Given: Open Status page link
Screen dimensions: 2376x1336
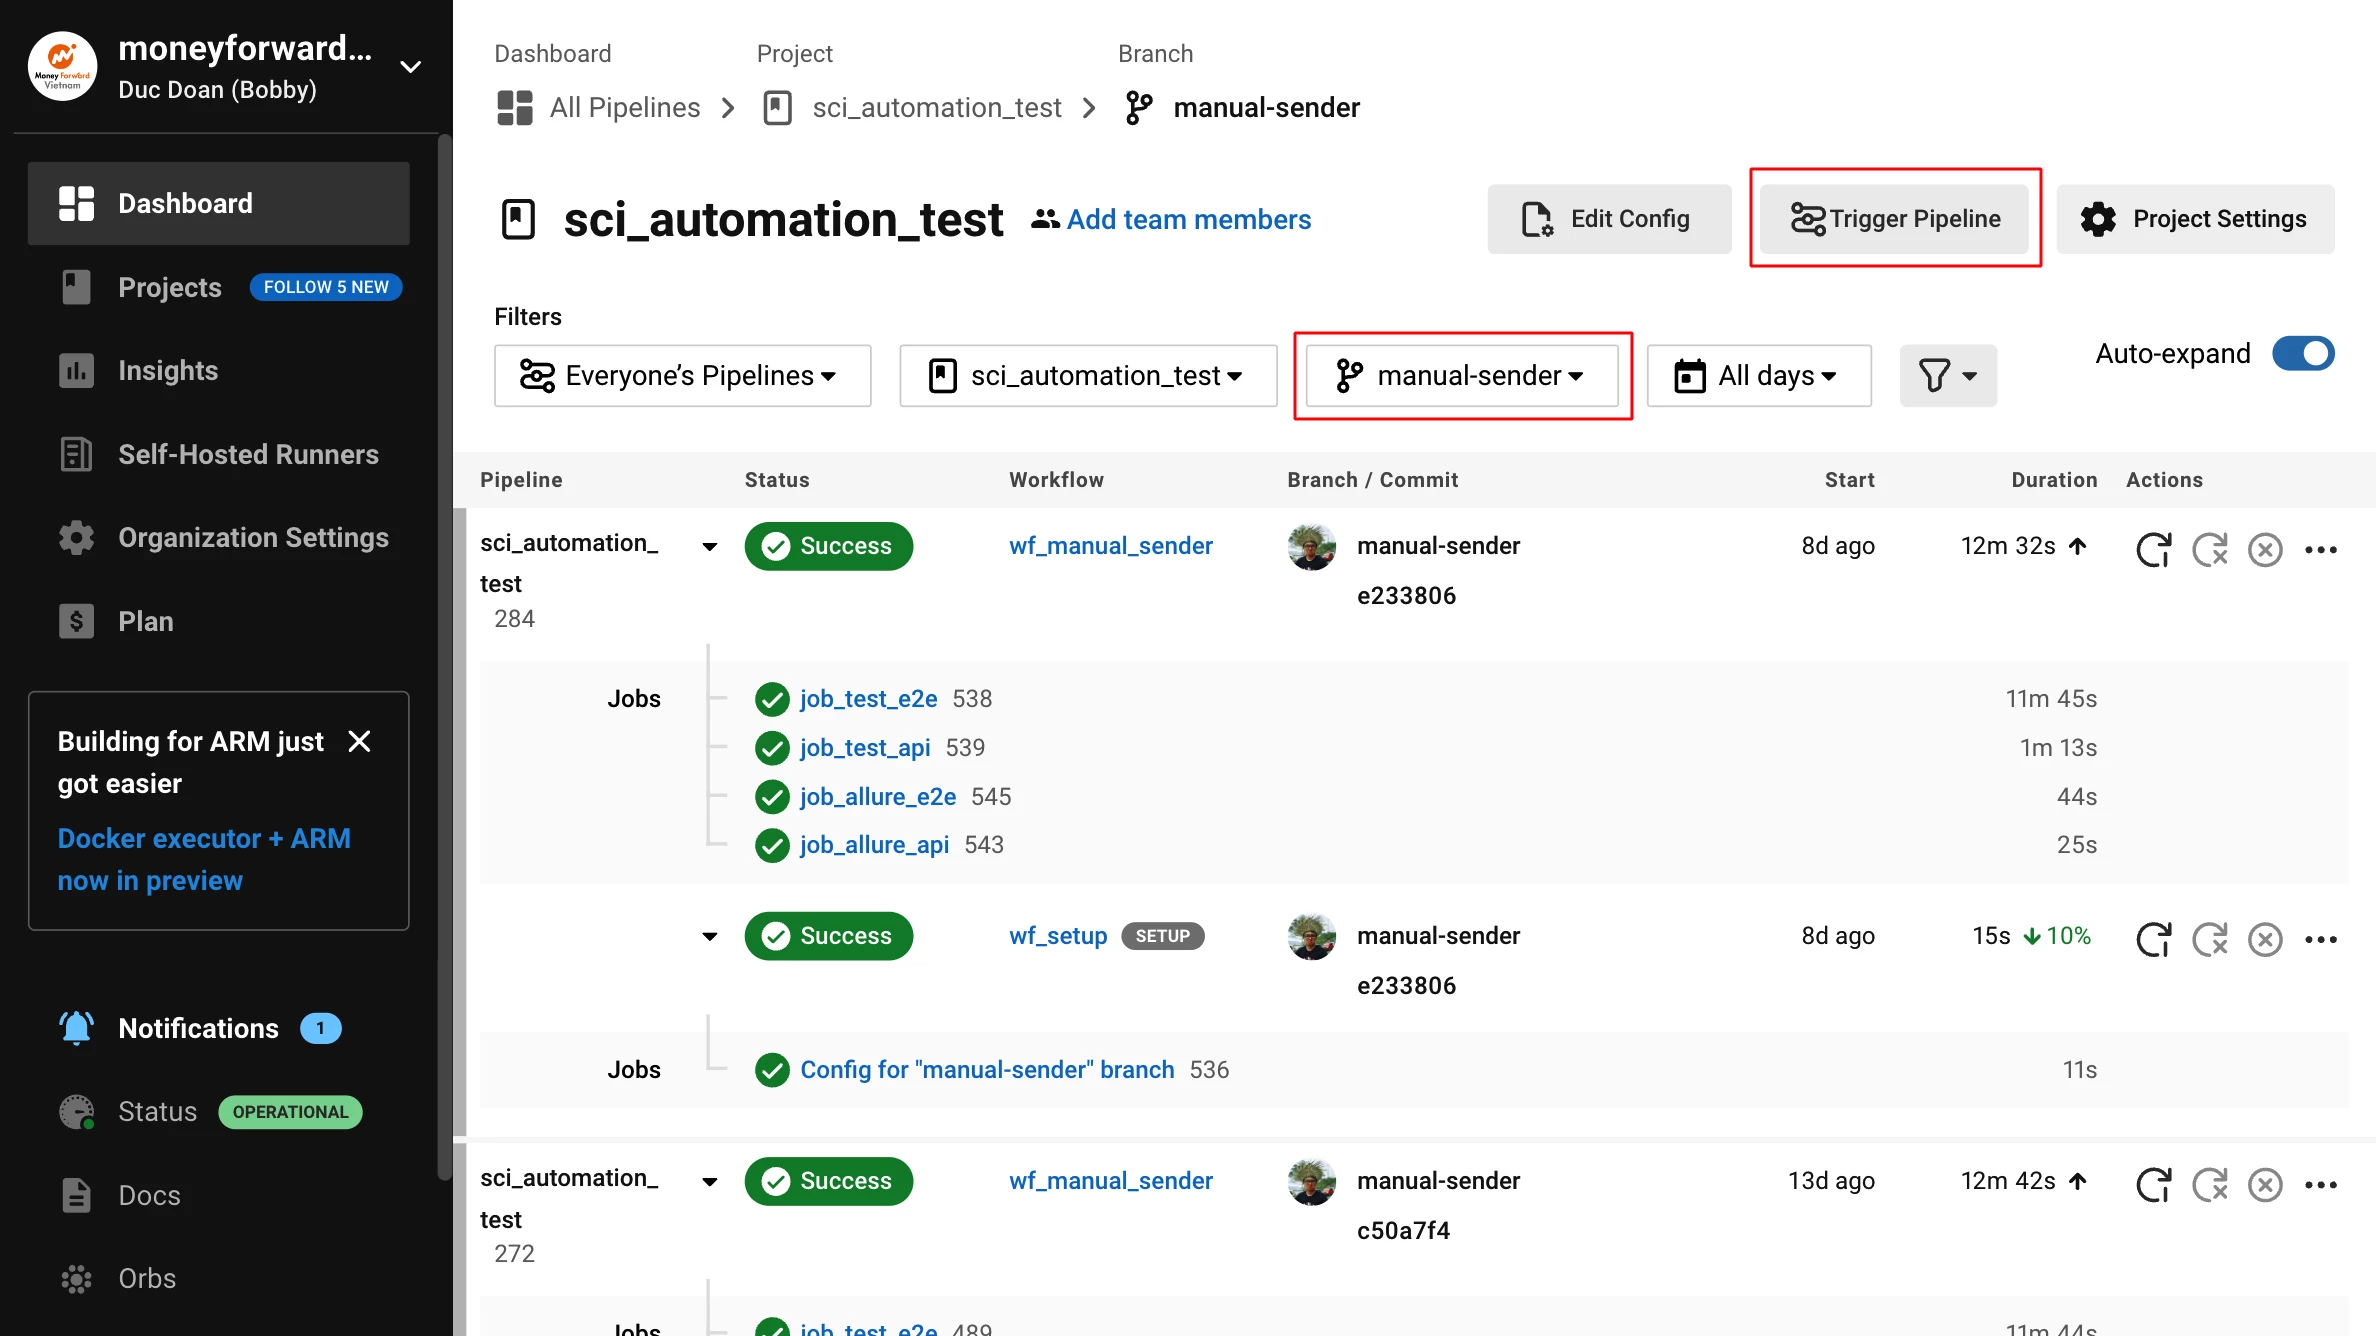Looking at the screenshot, I should tap(157, 1111).
